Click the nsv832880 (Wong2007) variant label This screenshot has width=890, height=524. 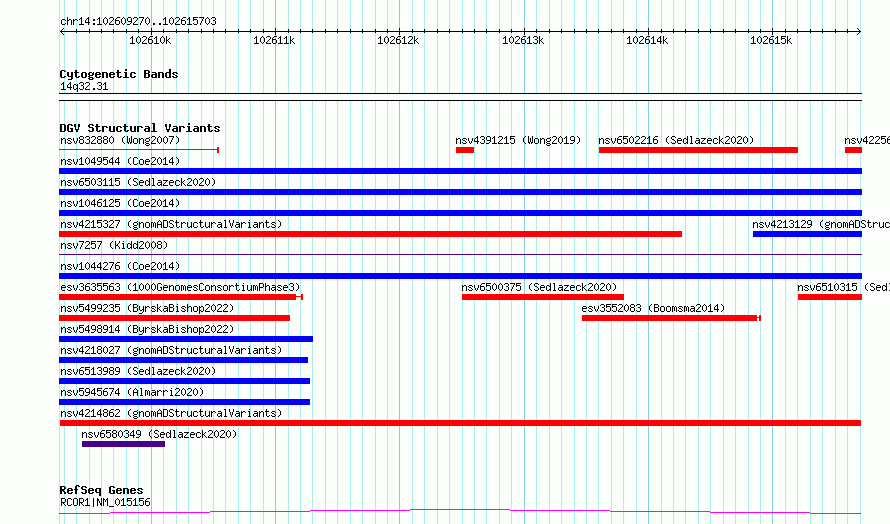click(x=120, y=140)
